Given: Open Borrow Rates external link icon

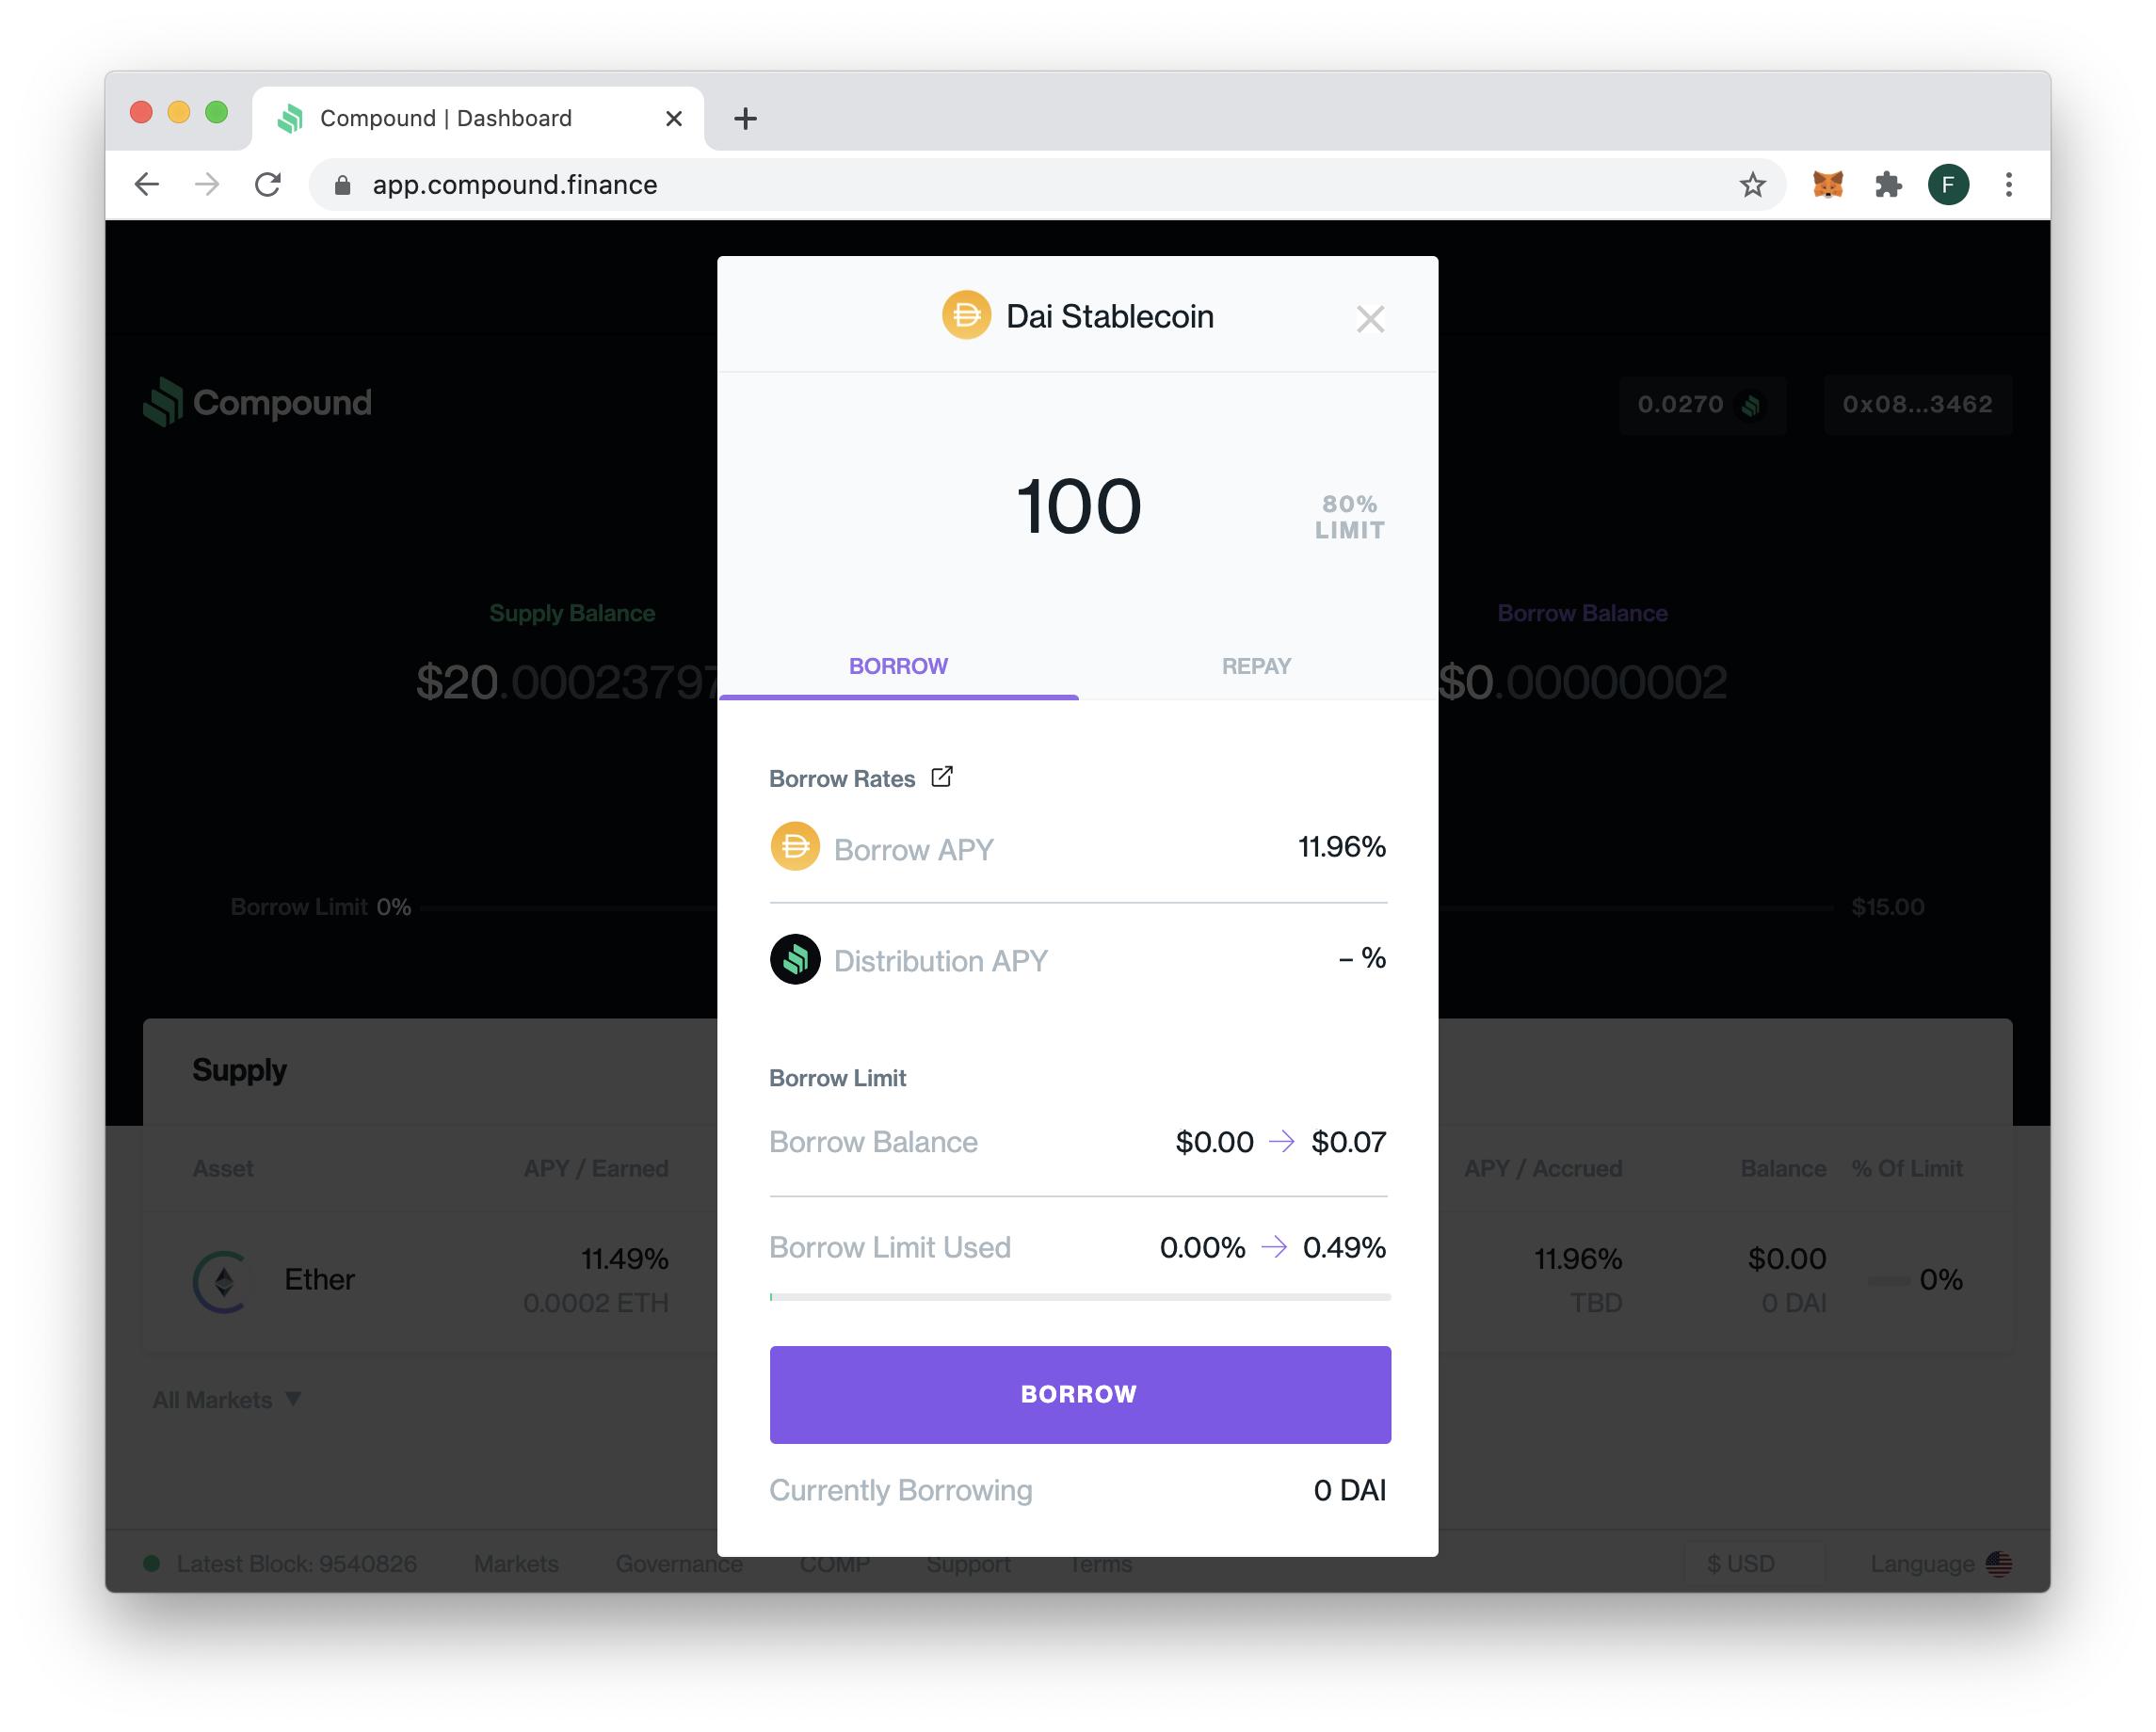Looking at the screenshot, I should point(942,777).
